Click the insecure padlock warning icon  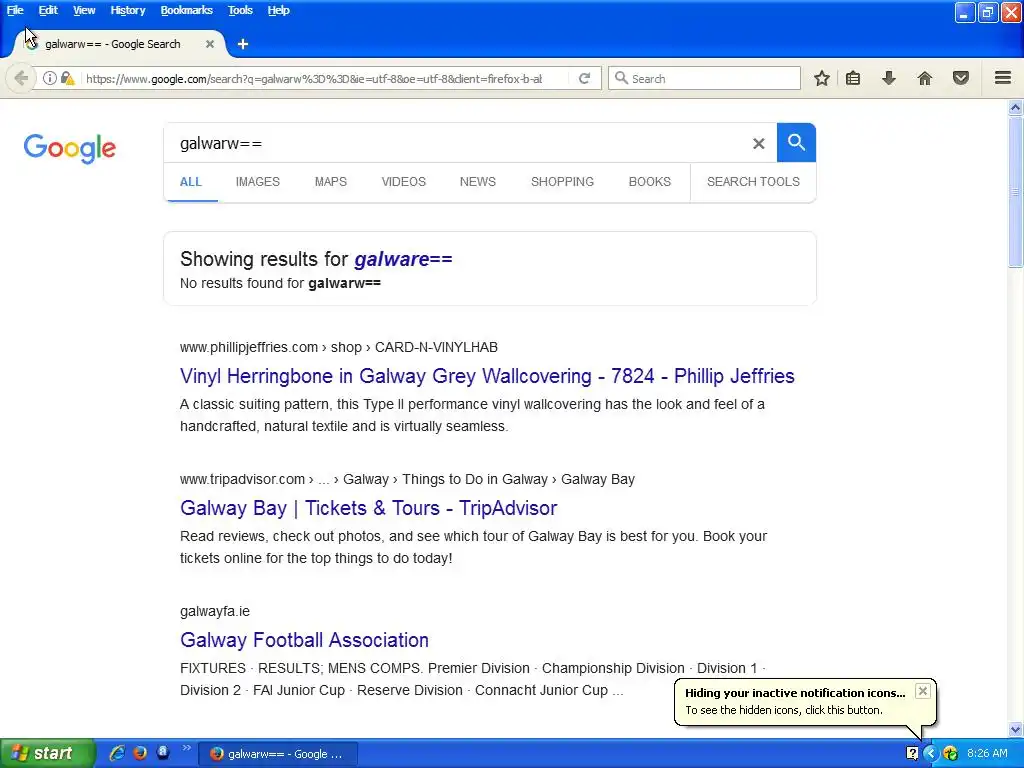pyautogui.click(x=67, y=78)
